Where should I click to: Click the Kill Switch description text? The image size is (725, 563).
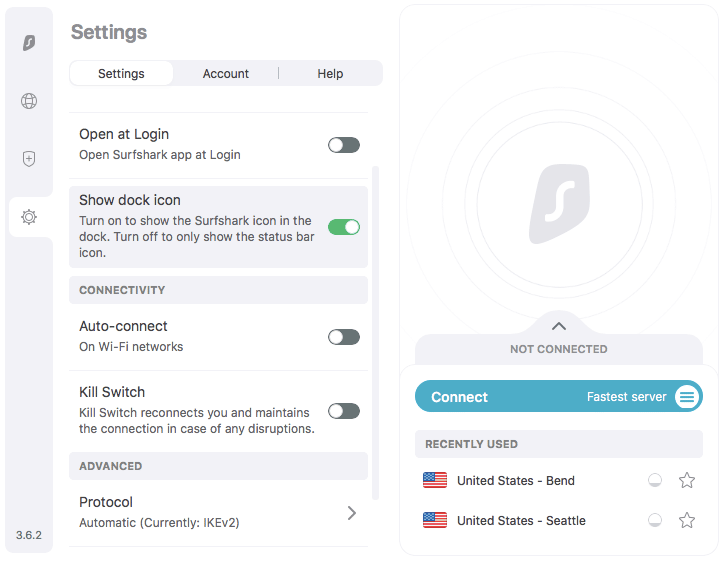click(x=197, y=421)
